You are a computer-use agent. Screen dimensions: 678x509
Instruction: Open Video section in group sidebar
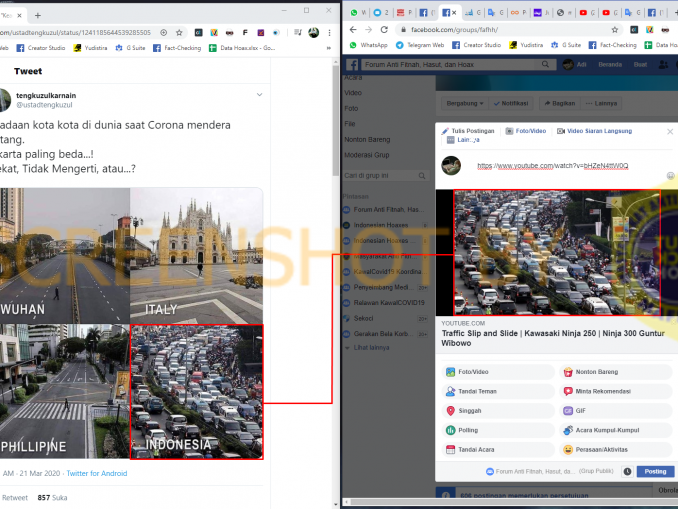(x=353, y=93)
